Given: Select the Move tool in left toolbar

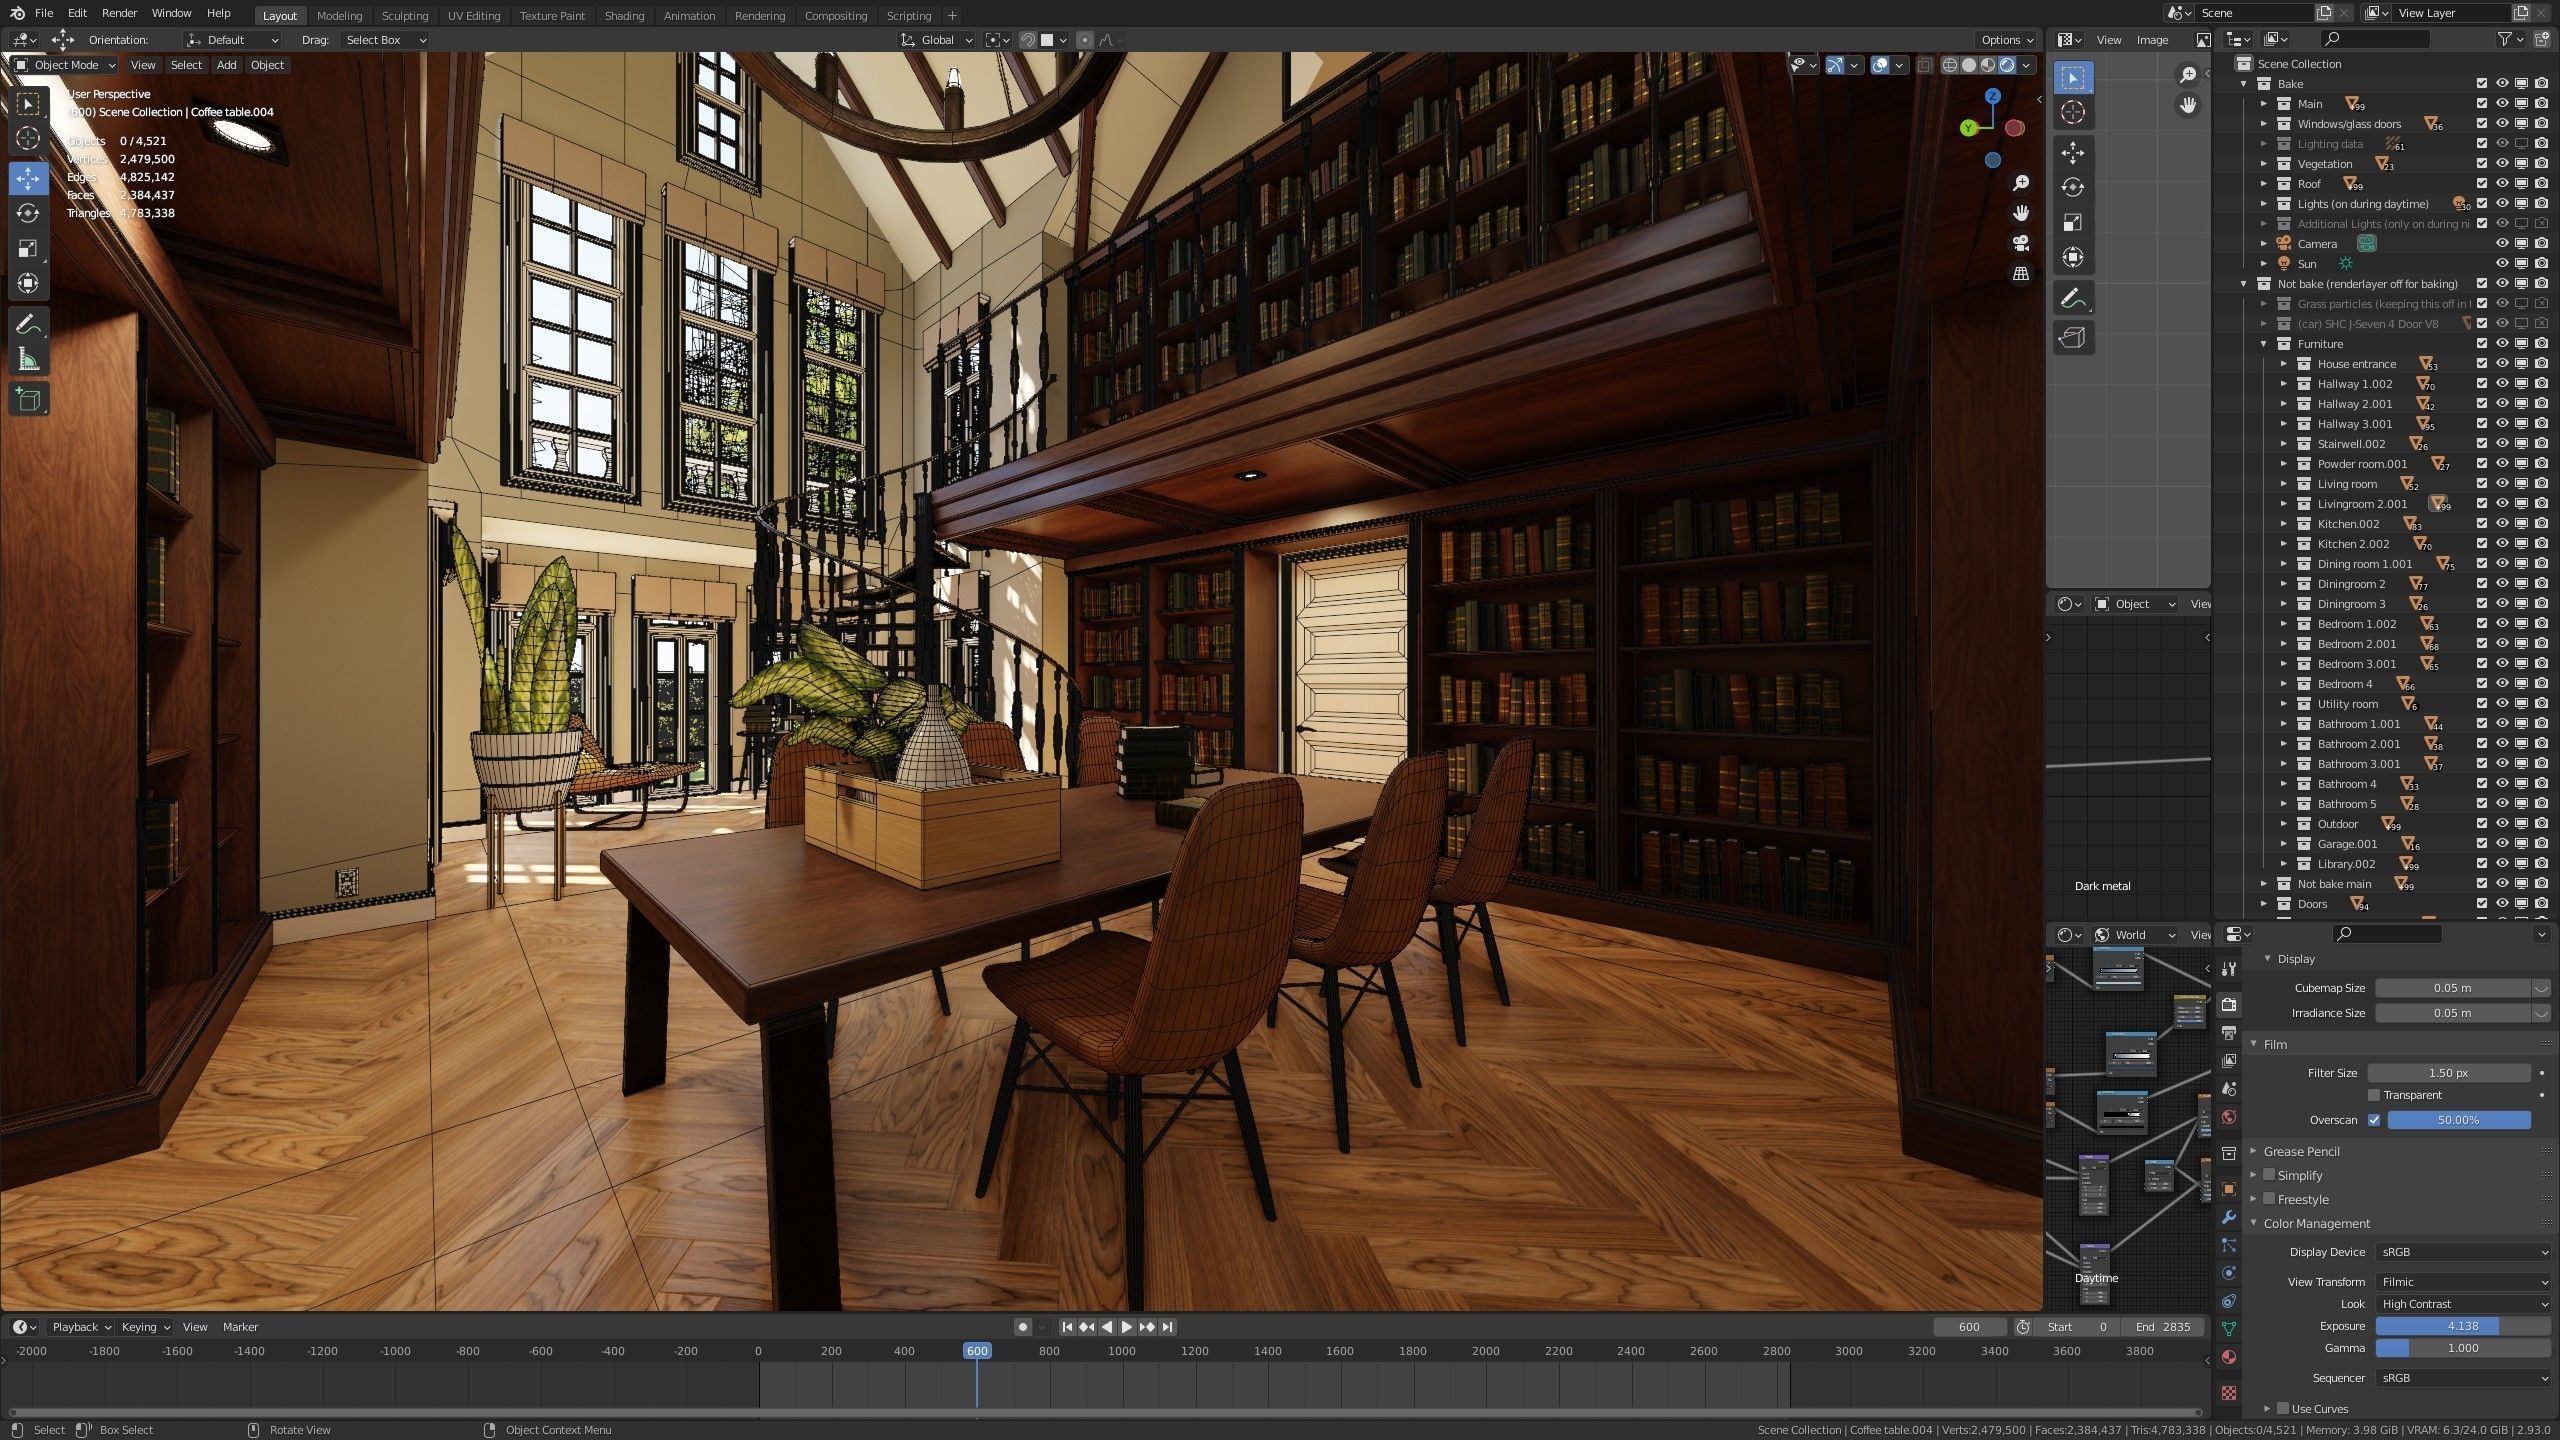Looking at the screenshot, I should 28,178.
